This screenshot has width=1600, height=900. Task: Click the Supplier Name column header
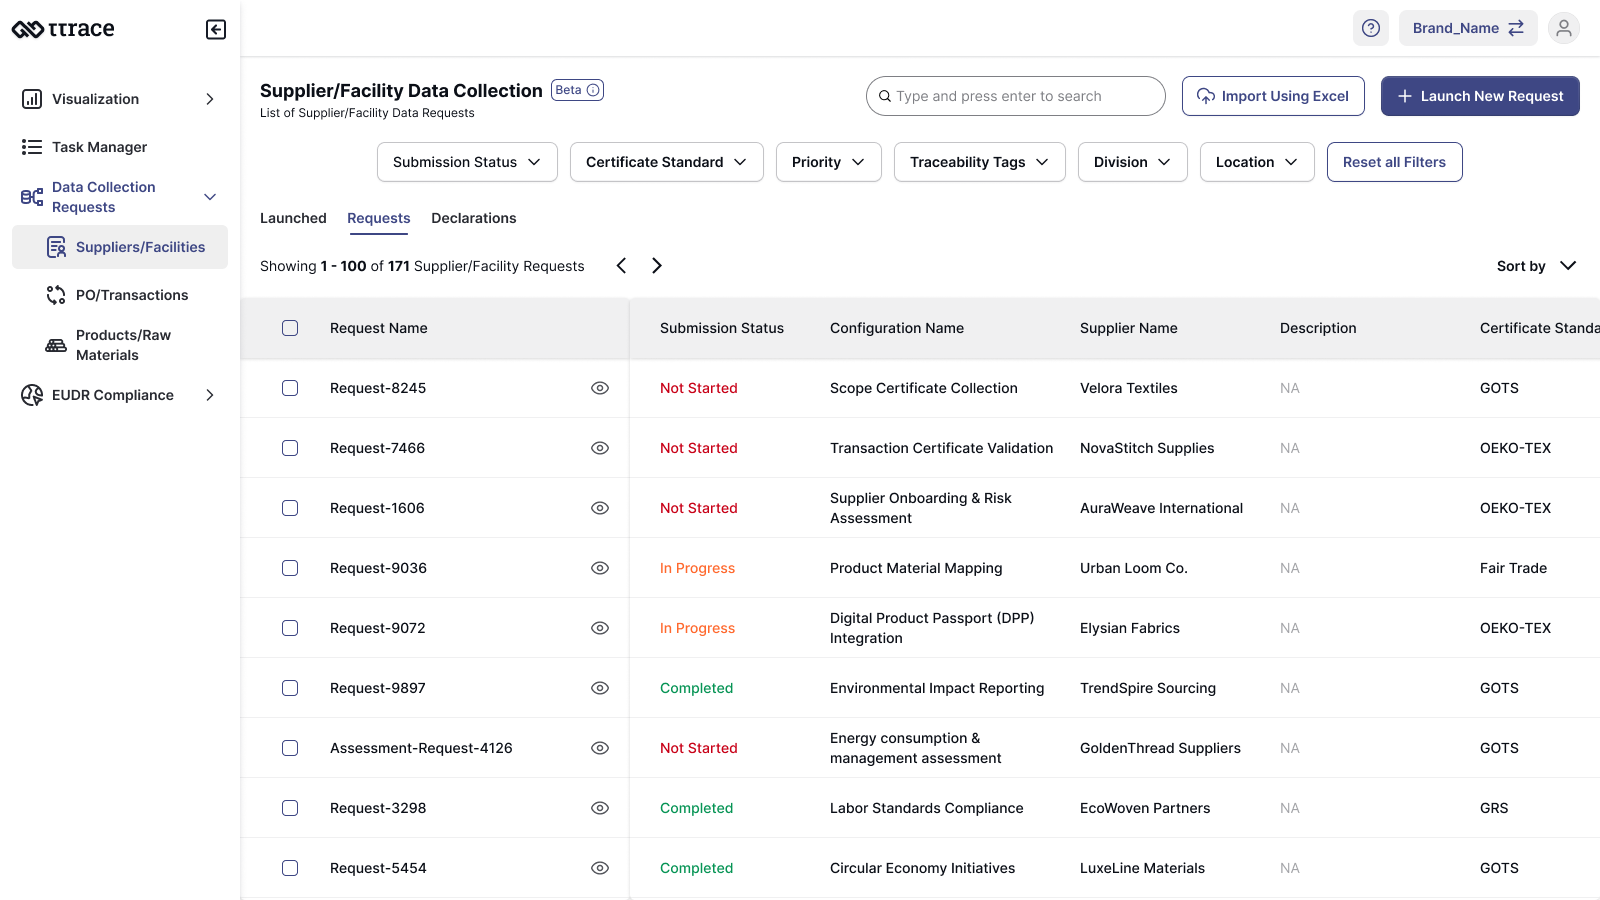(x=1129, y=328)
